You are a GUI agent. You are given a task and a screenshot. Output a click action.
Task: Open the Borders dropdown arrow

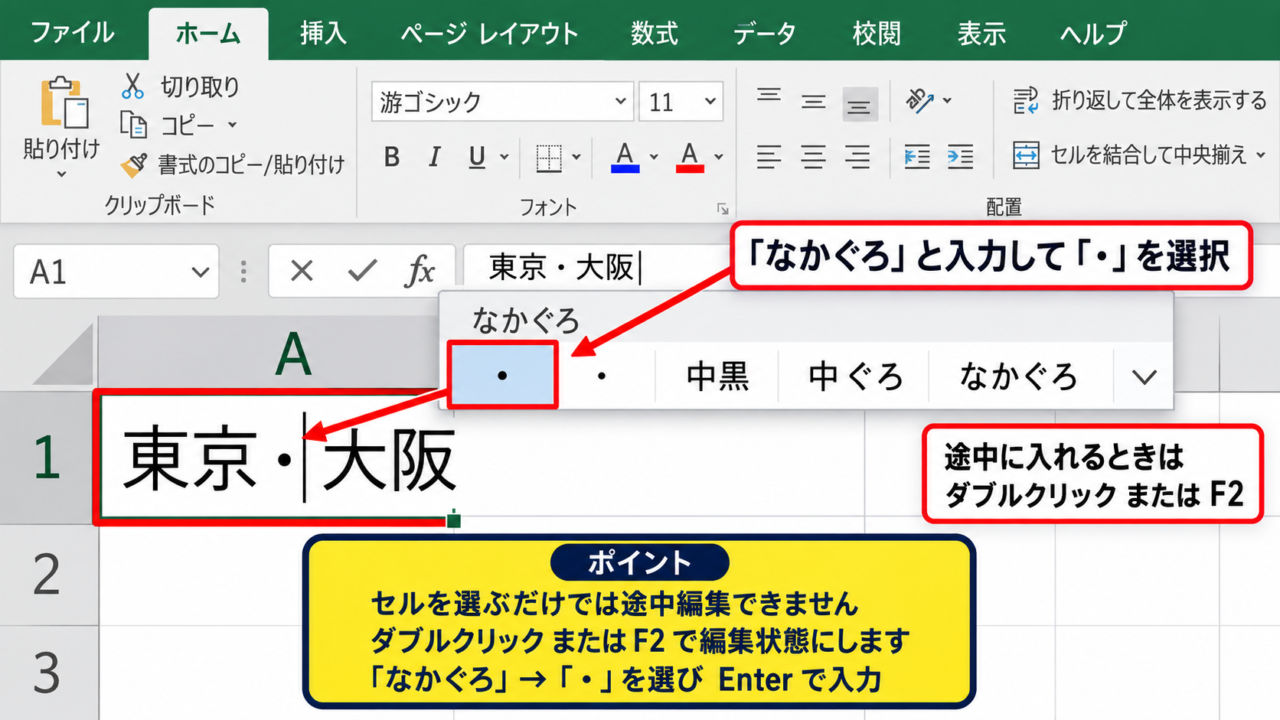pos(576,158)
